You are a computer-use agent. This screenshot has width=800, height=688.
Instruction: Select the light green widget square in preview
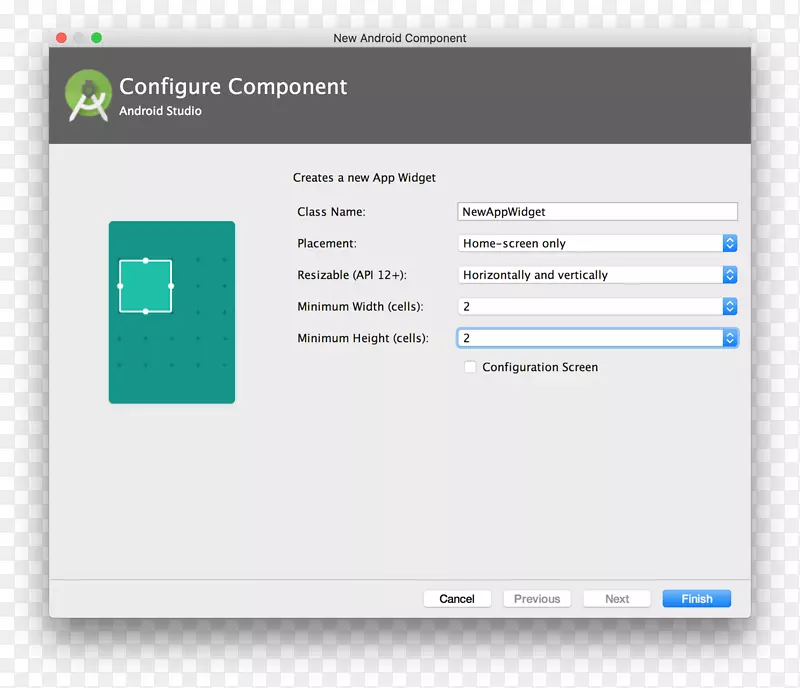tap(146, 286)
